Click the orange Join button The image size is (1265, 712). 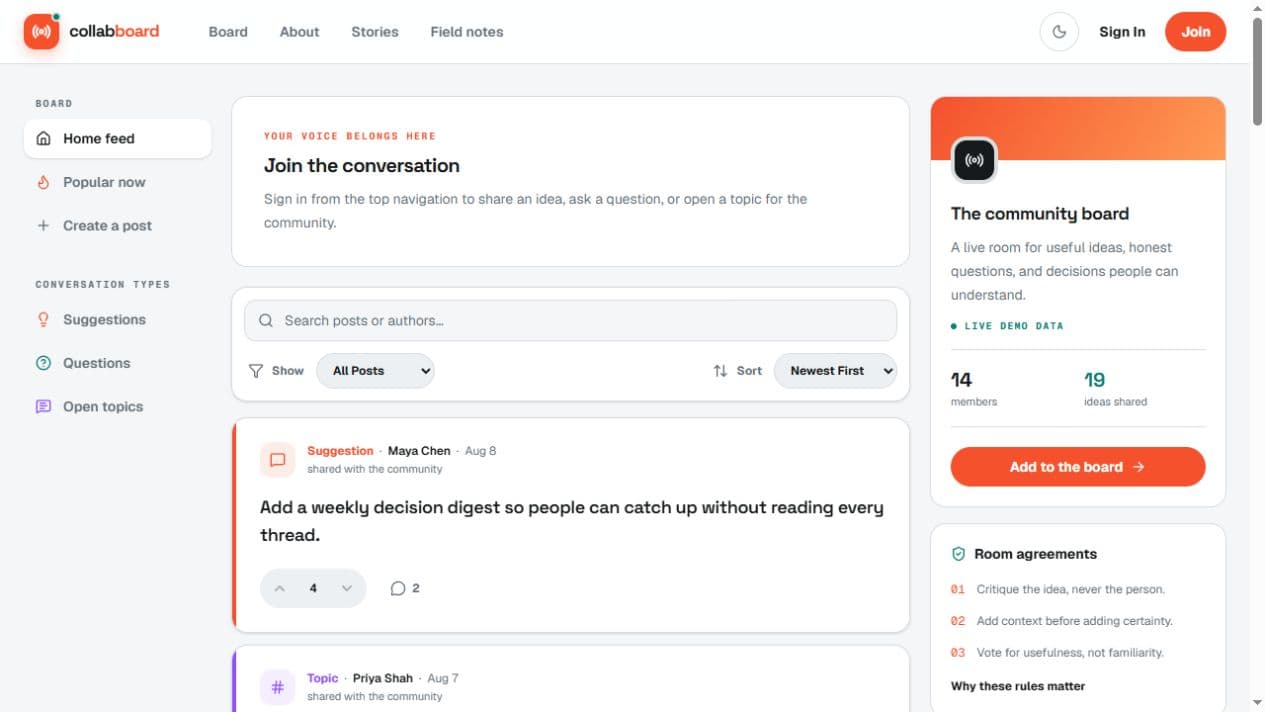point(1195,32)
